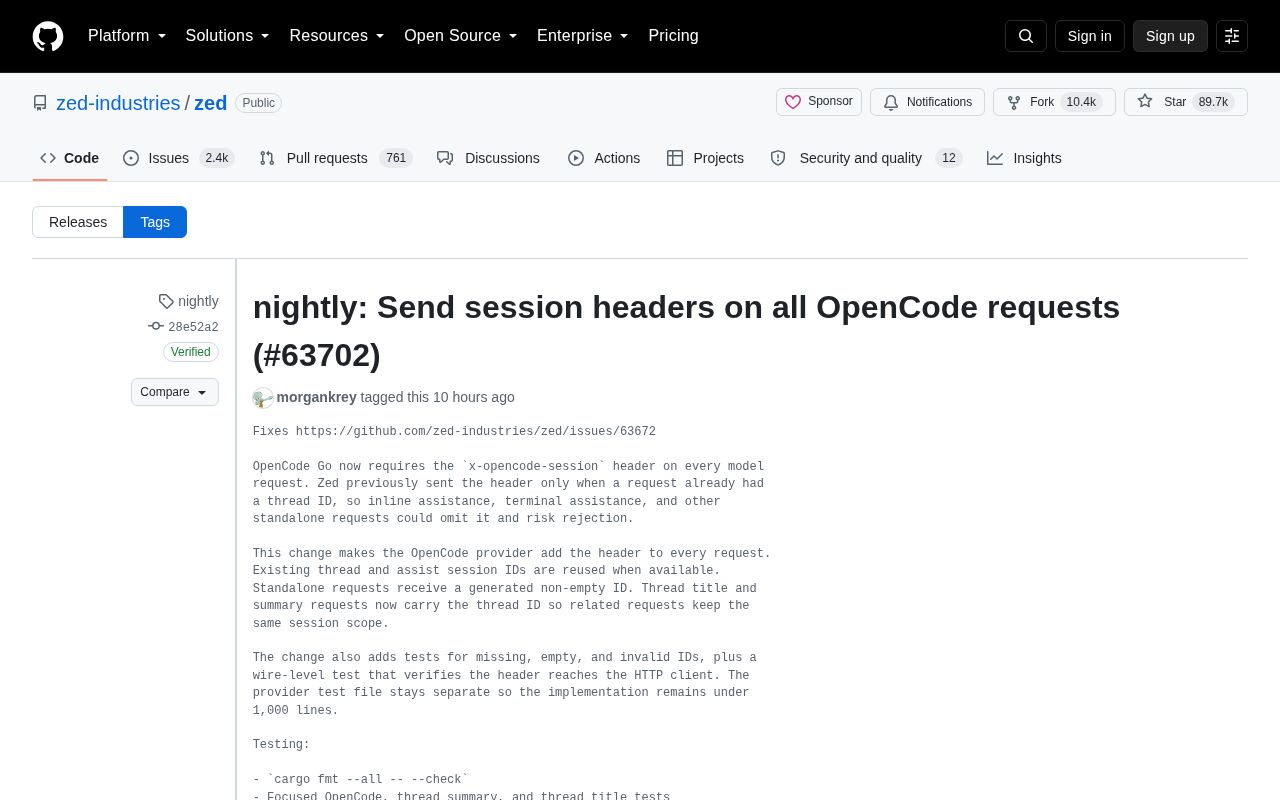The width and height of the screenshot is (1280, 800).
Task: Select the Tags view button
Action: coord(155,222)
